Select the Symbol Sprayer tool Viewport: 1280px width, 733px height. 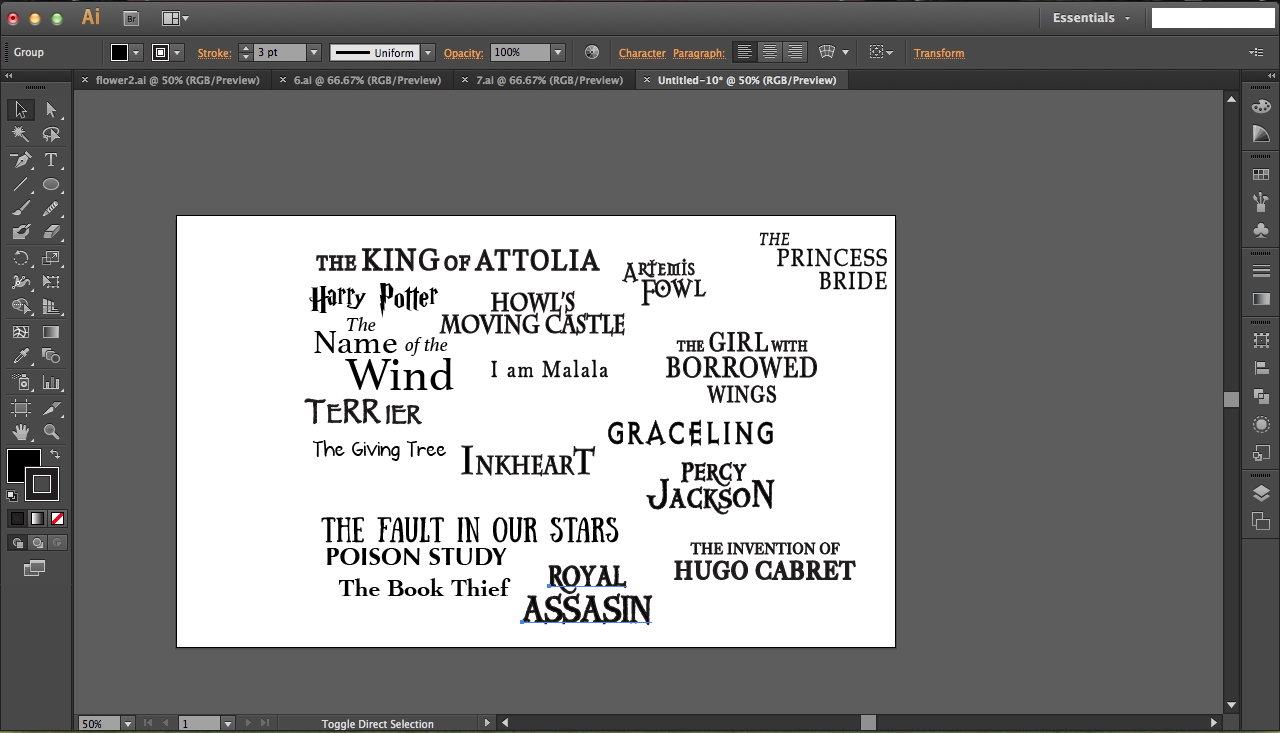pos(21,382)
